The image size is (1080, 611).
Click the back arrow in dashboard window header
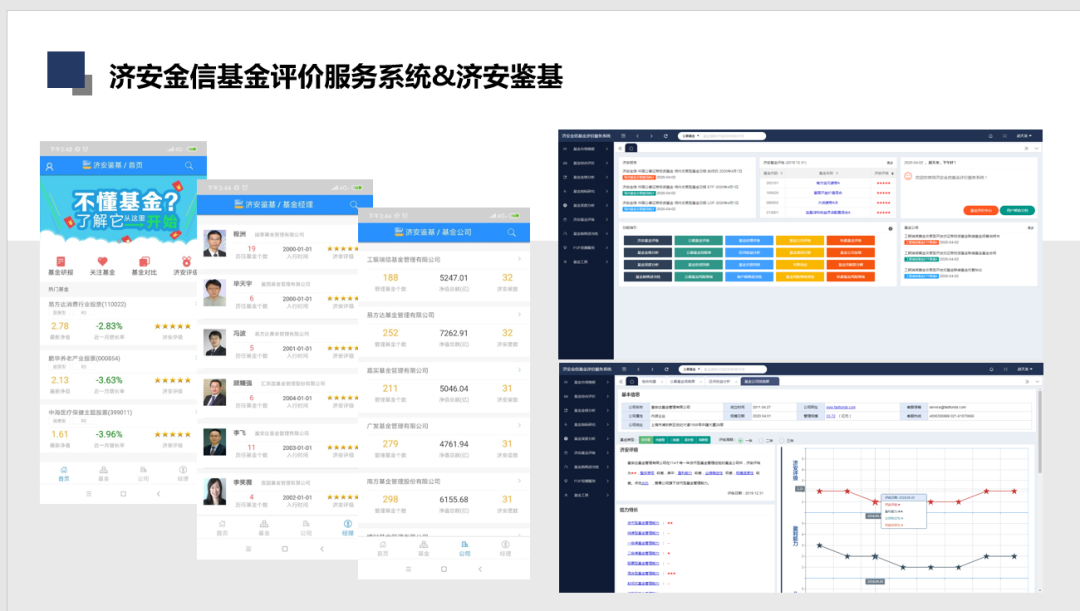coord(638,136)
